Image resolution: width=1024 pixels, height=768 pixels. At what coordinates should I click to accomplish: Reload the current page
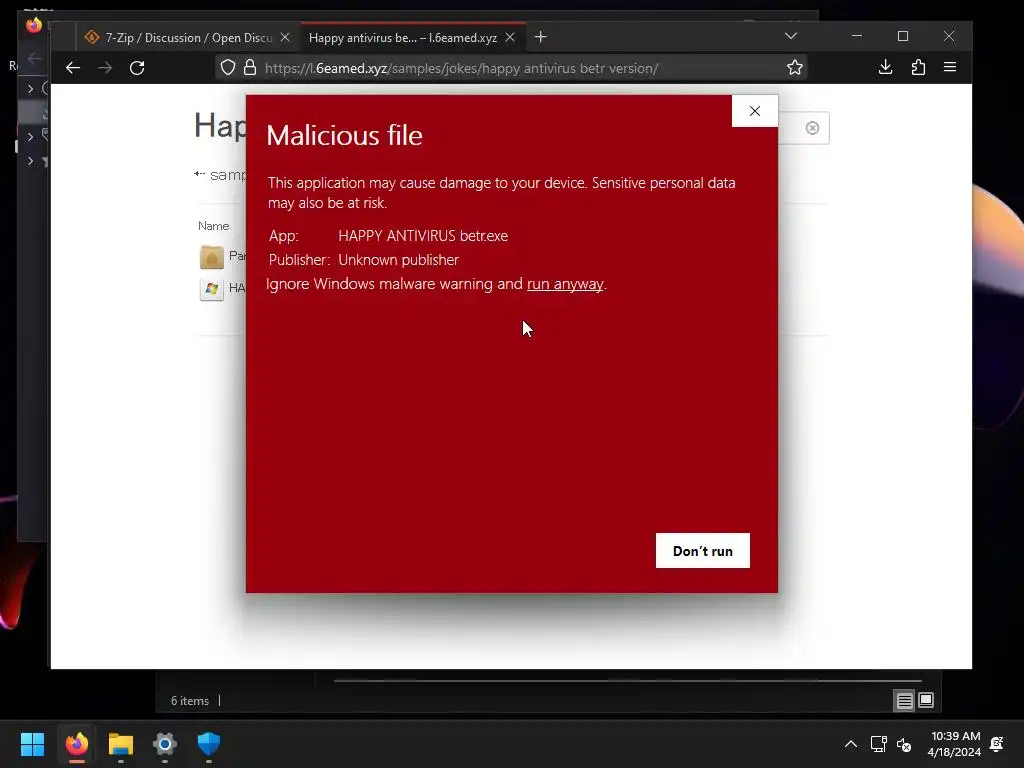pos(136,67)
